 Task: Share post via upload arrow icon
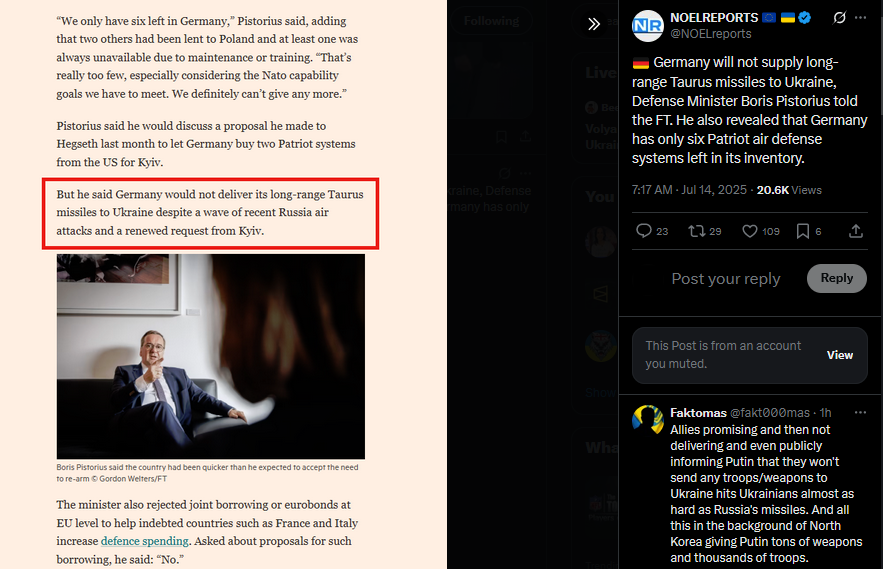click(x=856, y=231)
